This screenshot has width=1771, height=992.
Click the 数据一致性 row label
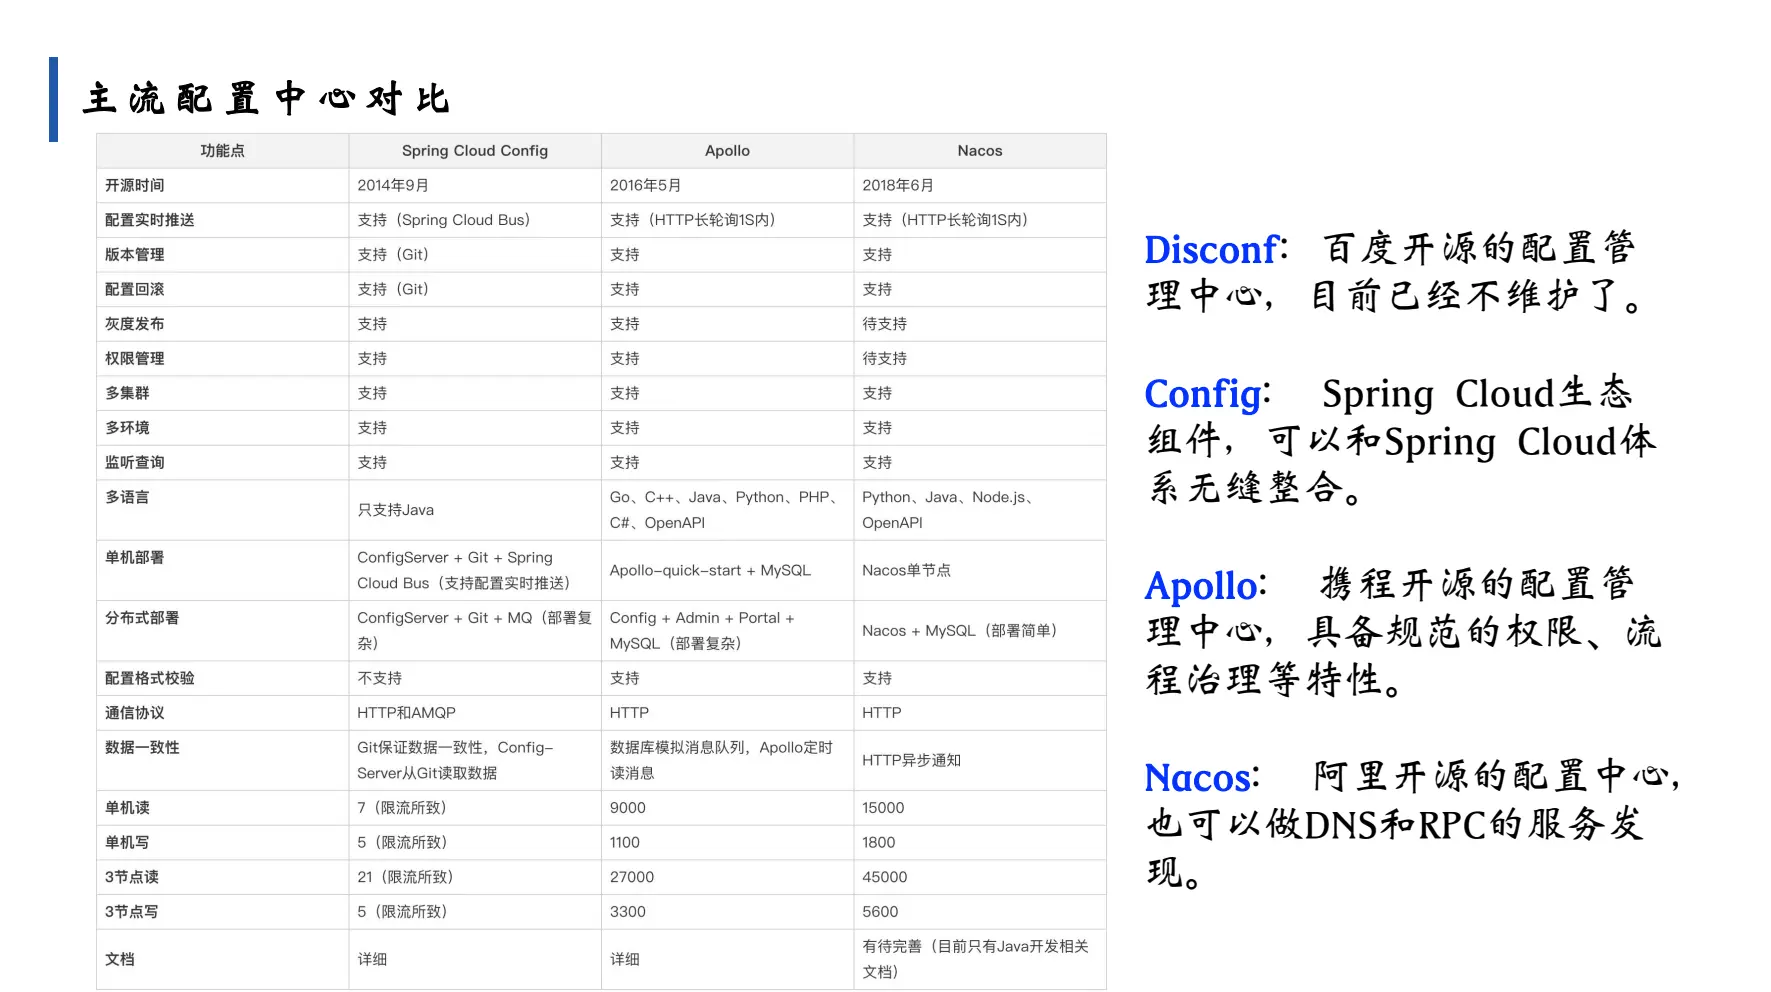142,747
